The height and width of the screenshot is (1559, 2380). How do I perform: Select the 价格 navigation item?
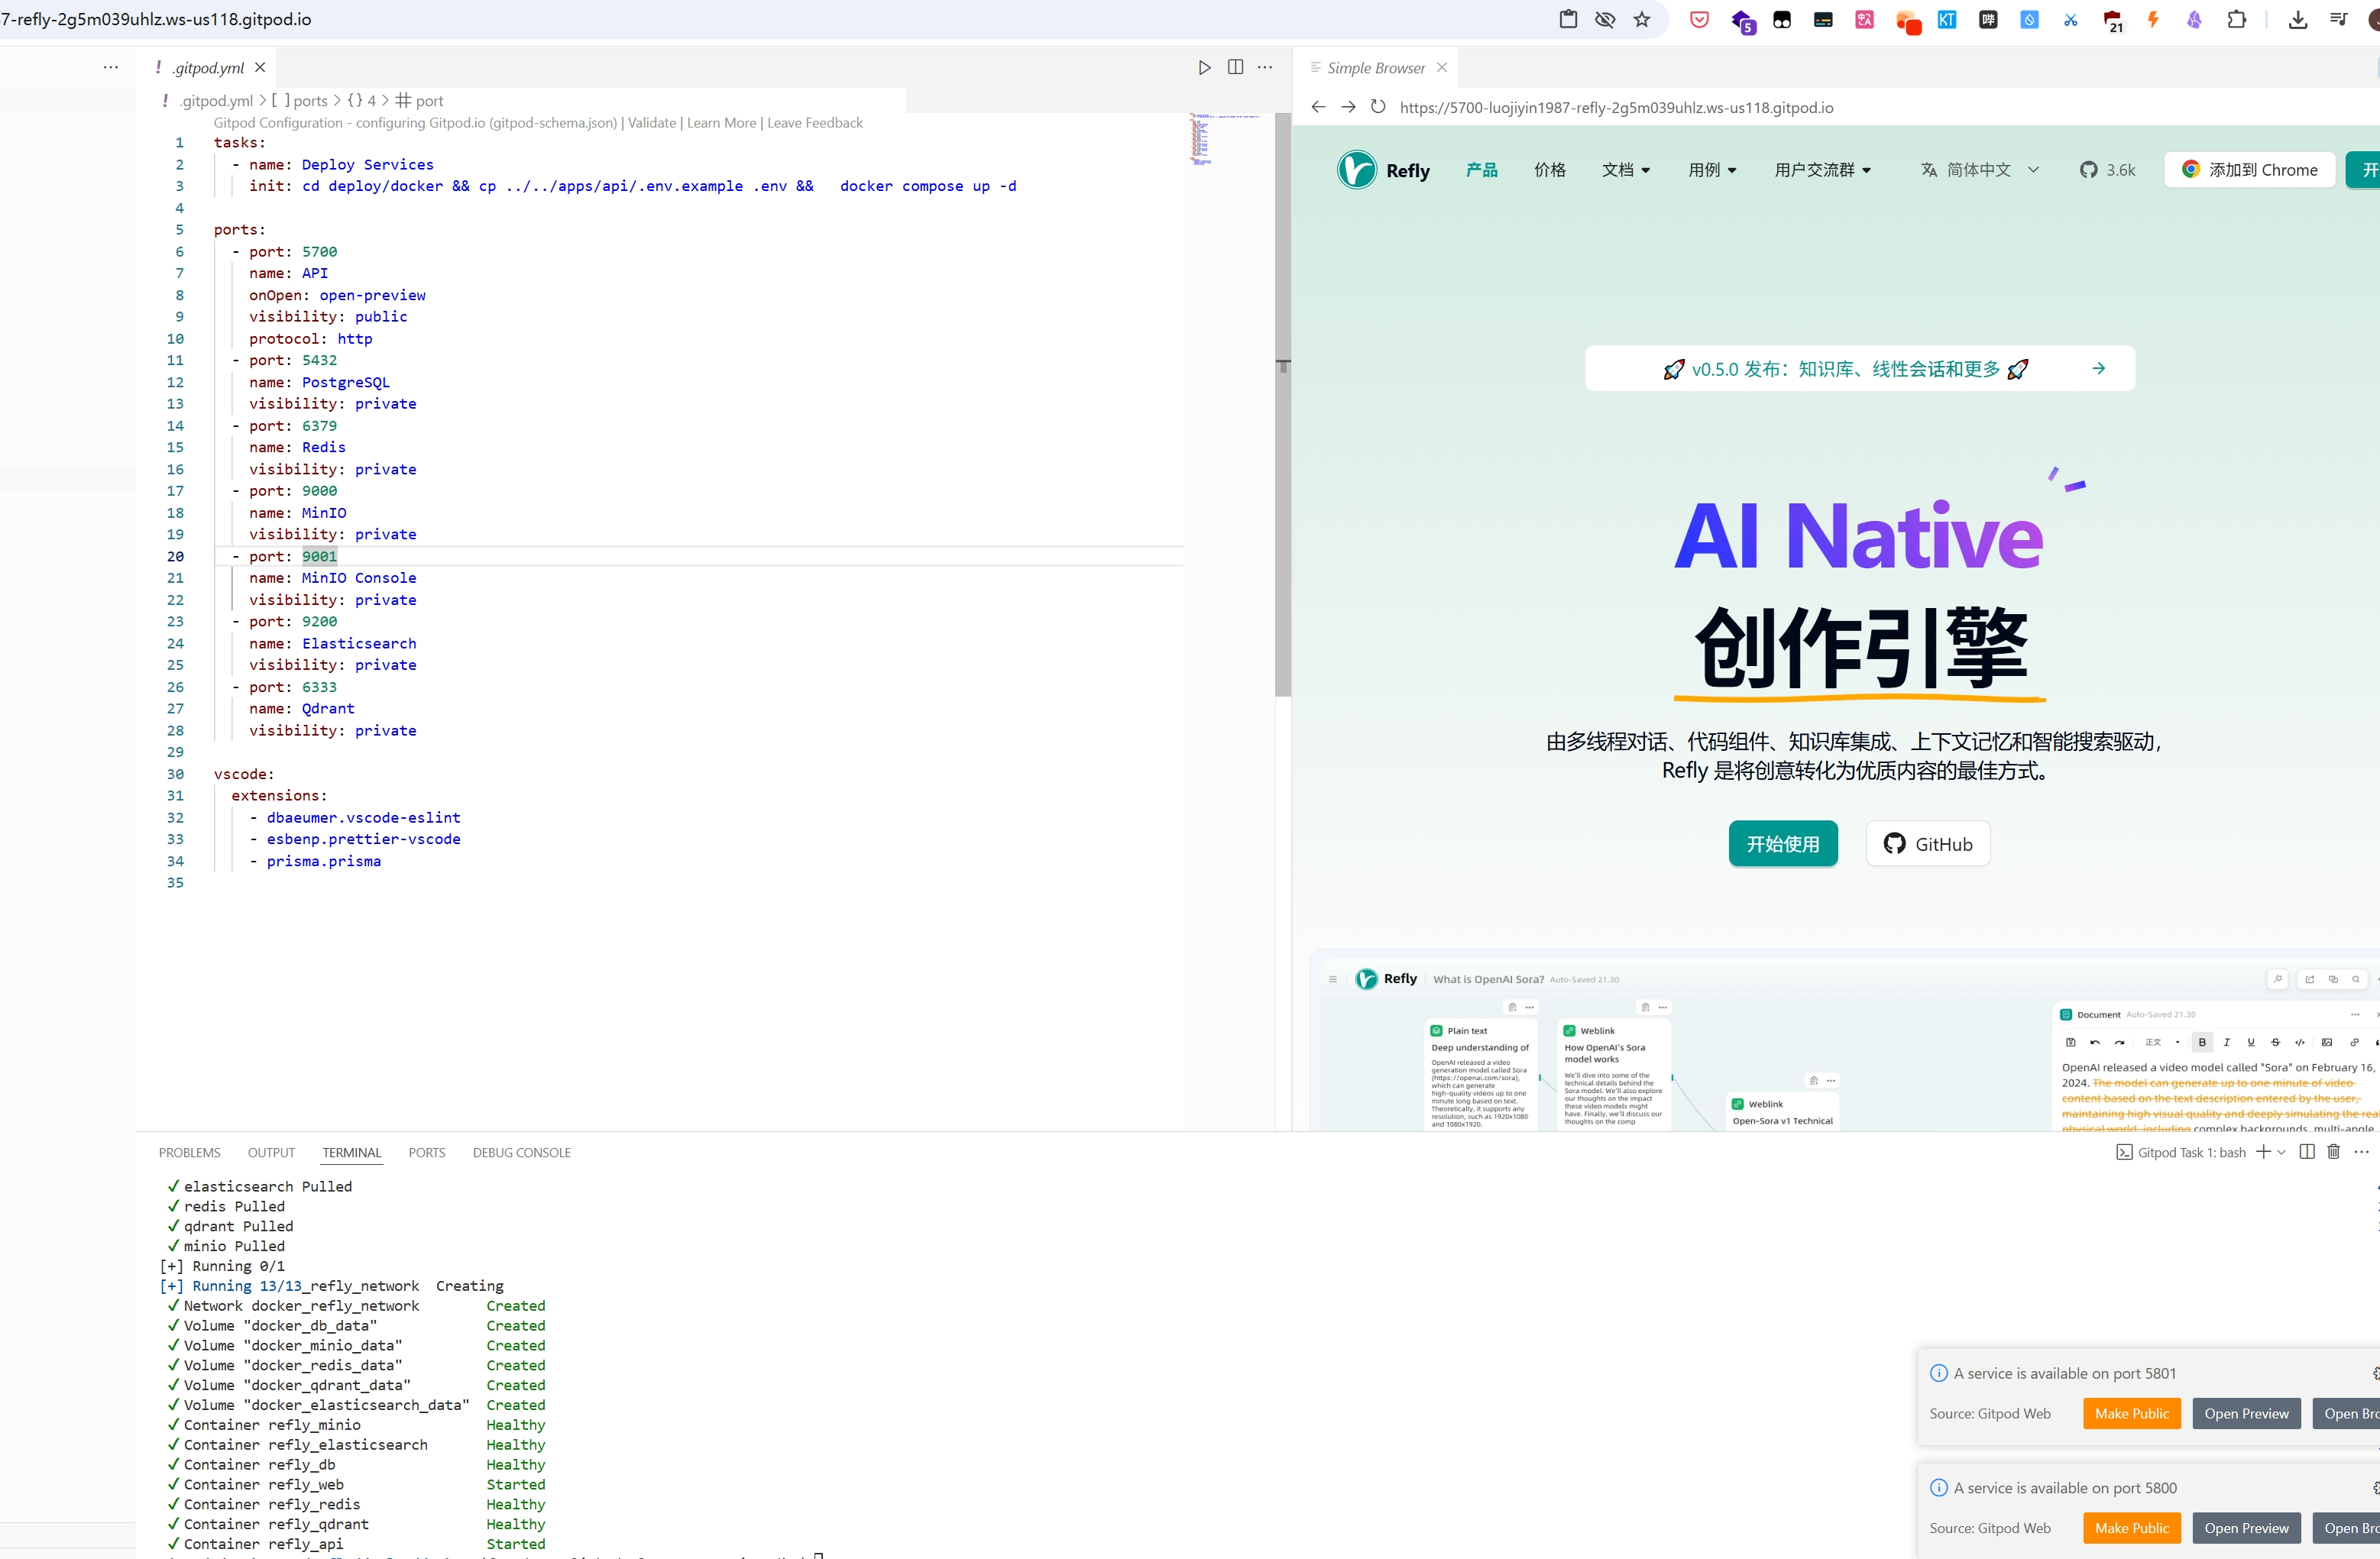point(1549,170)
